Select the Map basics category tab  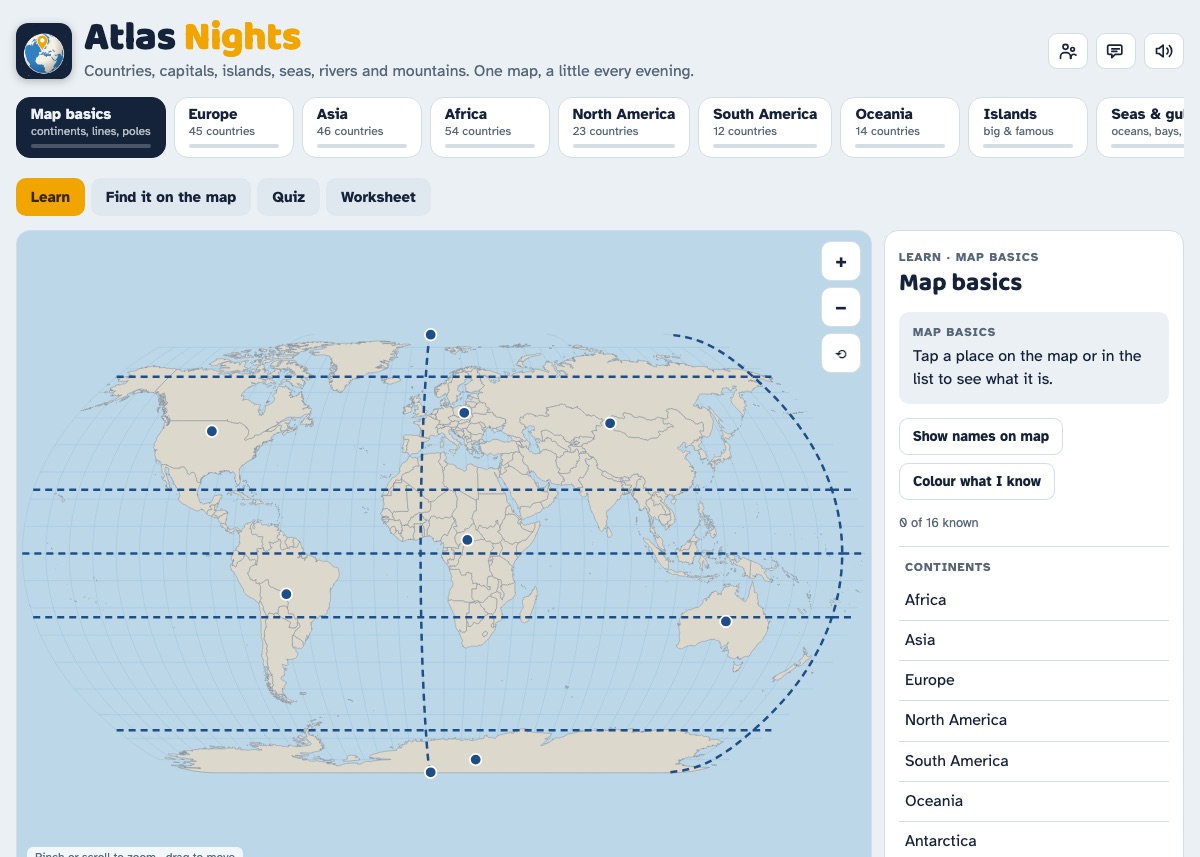pos(91,127)
